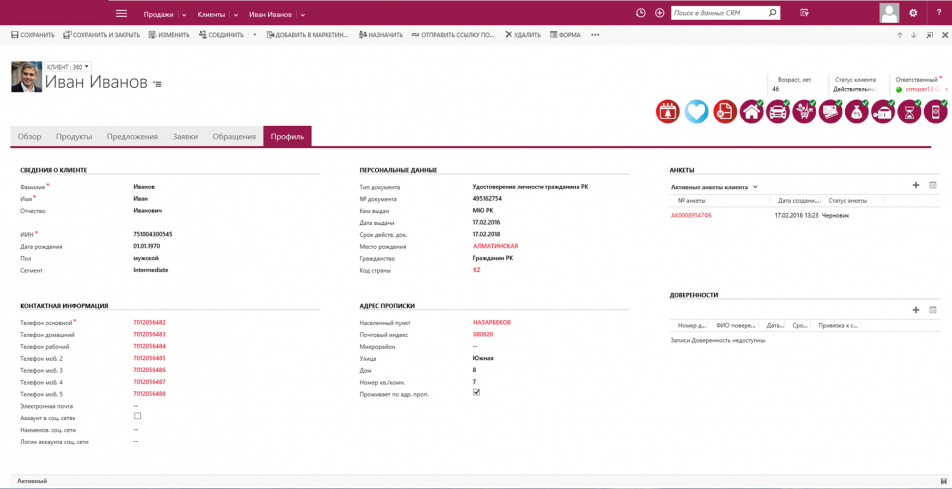Click the CRM data search field

pyautogui.click(x=718, y=13)
